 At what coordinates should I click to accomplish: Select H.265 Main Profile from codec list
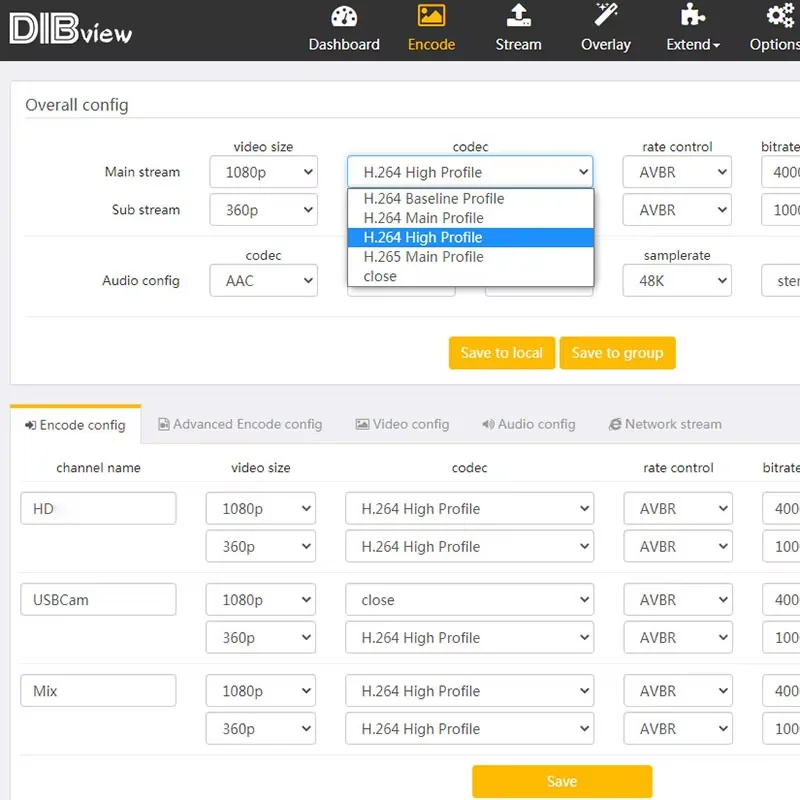(423, 257)
